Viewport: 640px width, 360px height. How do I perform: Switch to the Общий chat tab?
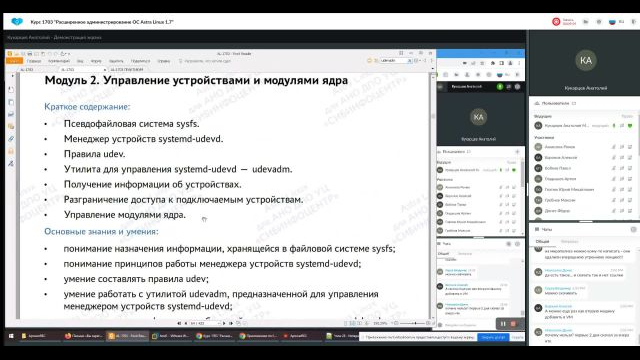point(542,241)
